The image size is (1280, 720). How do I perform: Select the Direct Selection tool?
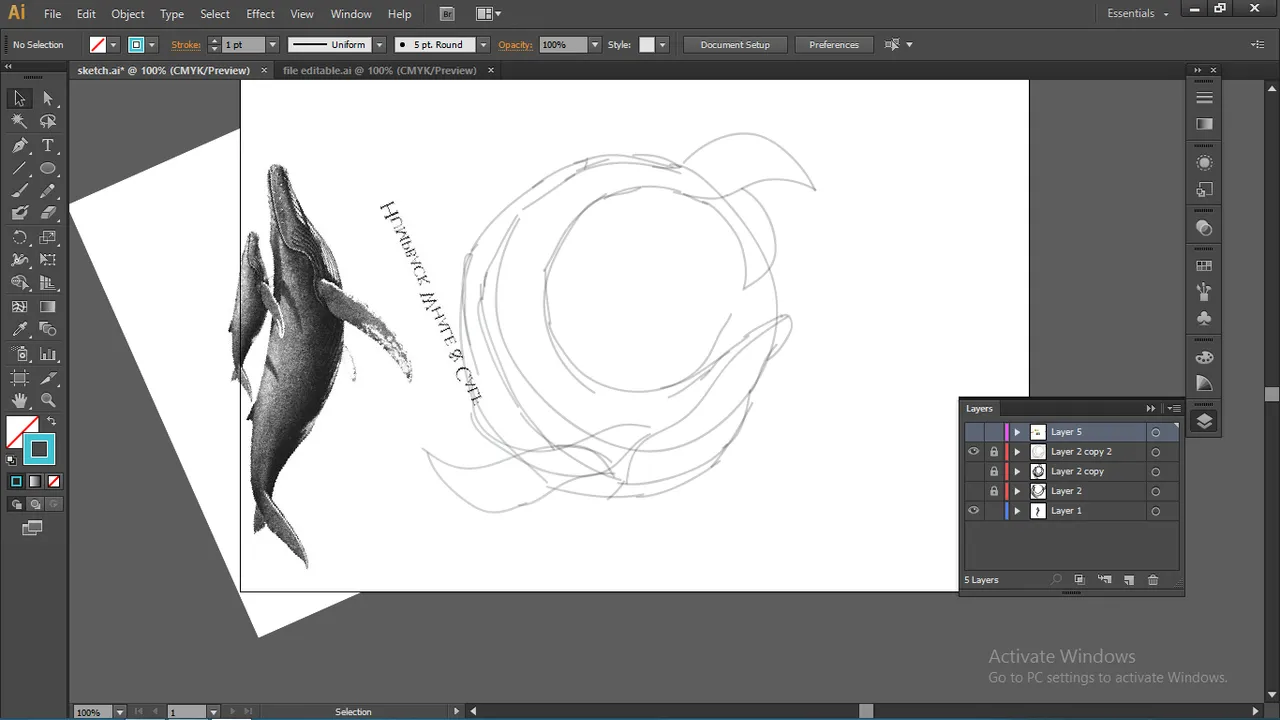[48, 98]
